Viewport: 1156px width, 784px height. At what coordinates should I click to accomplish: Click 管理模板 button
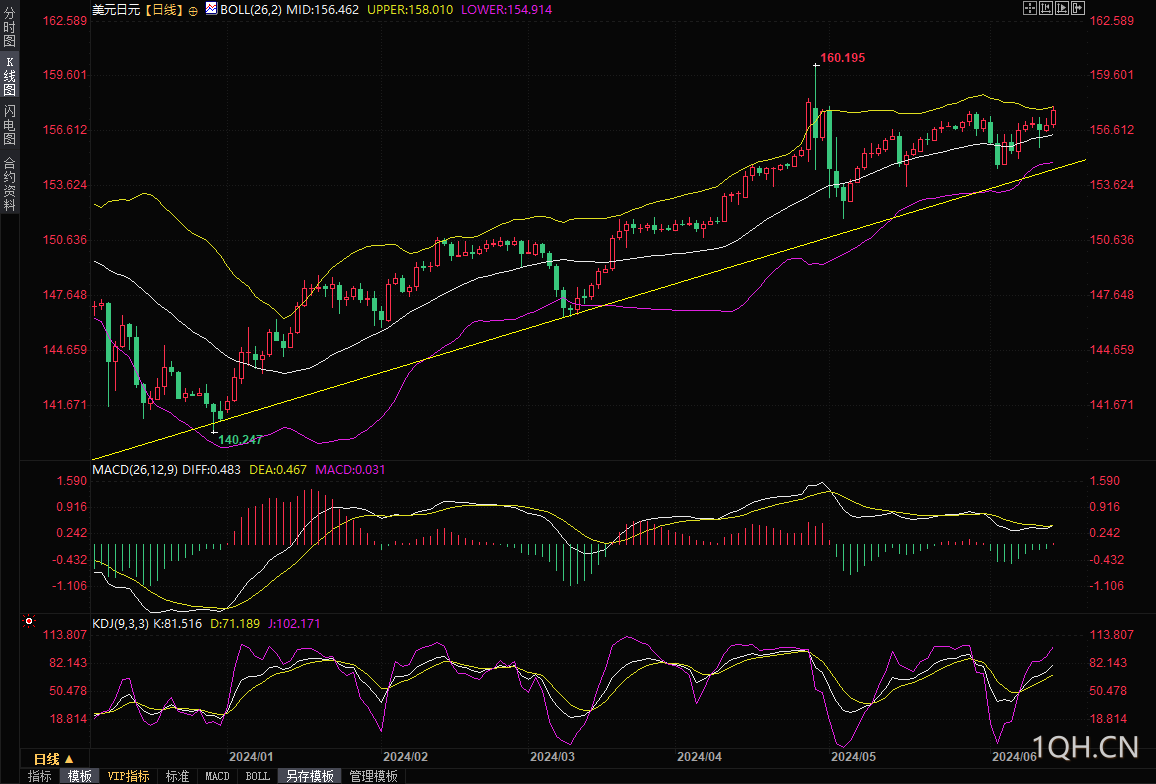coord(374,776)
